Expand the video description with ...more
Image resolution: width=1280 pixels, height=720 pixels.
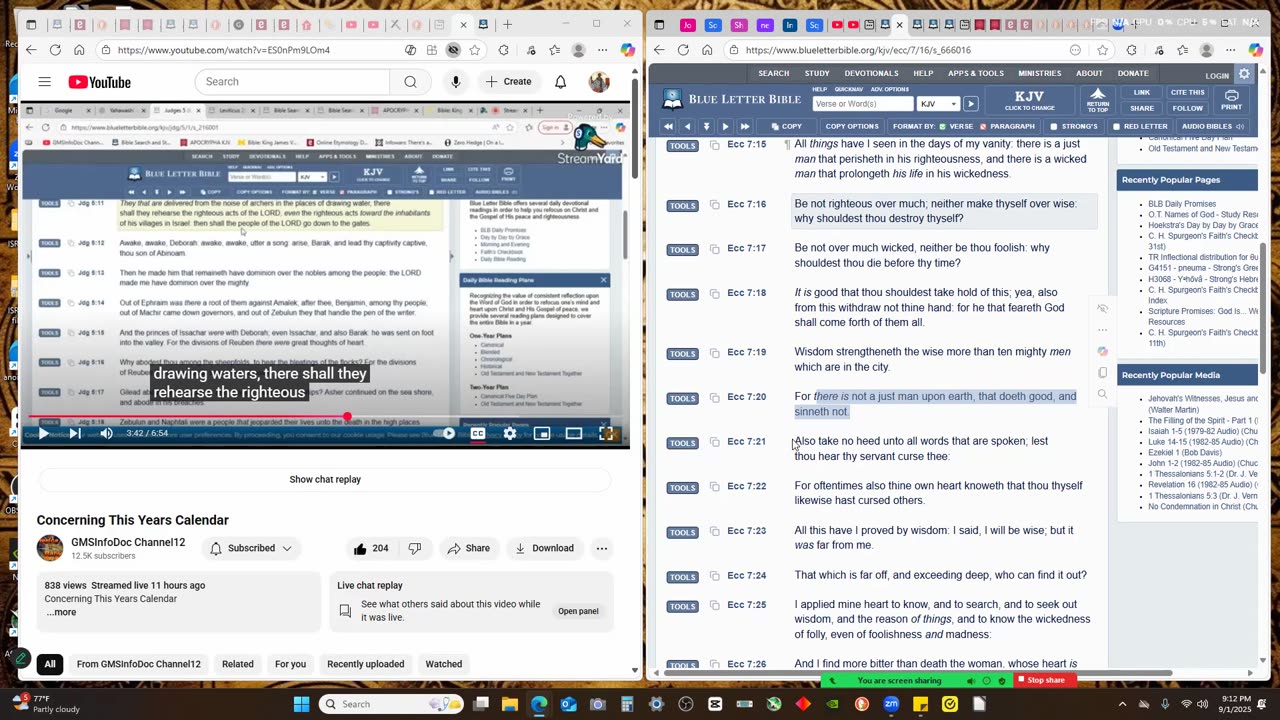click(x=60, y=612)
